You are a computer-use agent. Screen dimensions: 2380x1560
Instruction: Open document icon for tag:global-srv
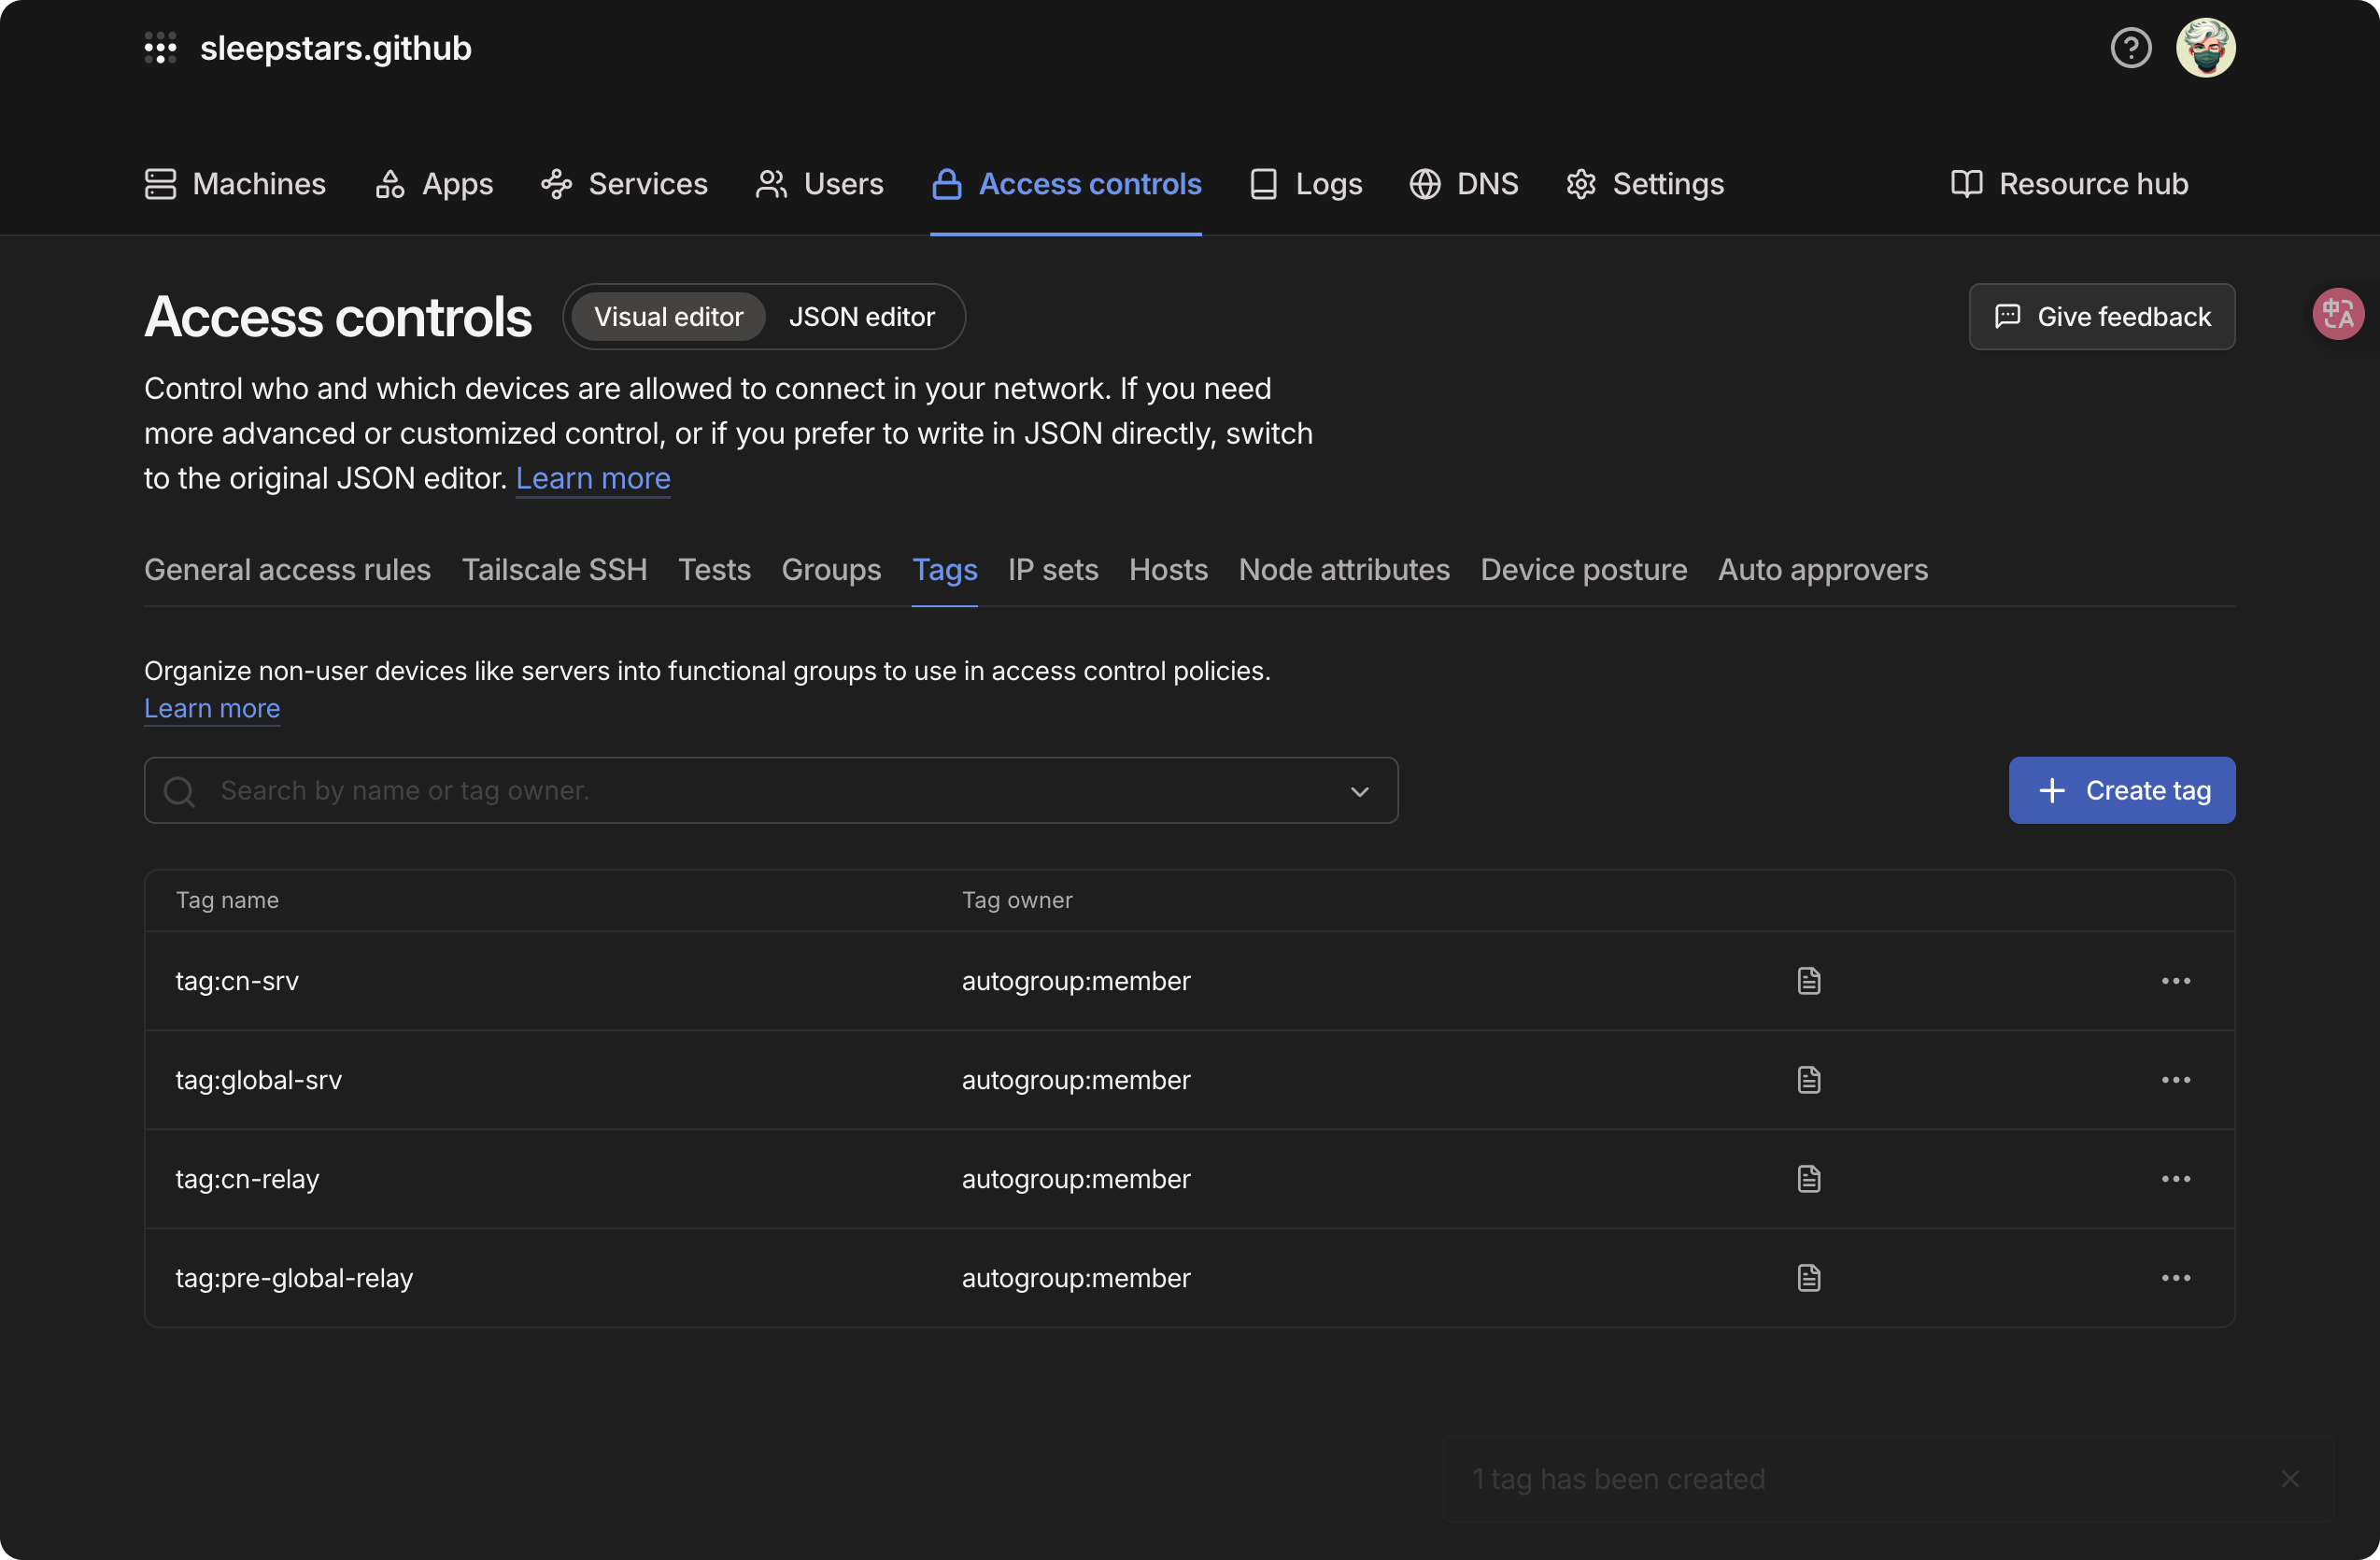point(1808,1080)
